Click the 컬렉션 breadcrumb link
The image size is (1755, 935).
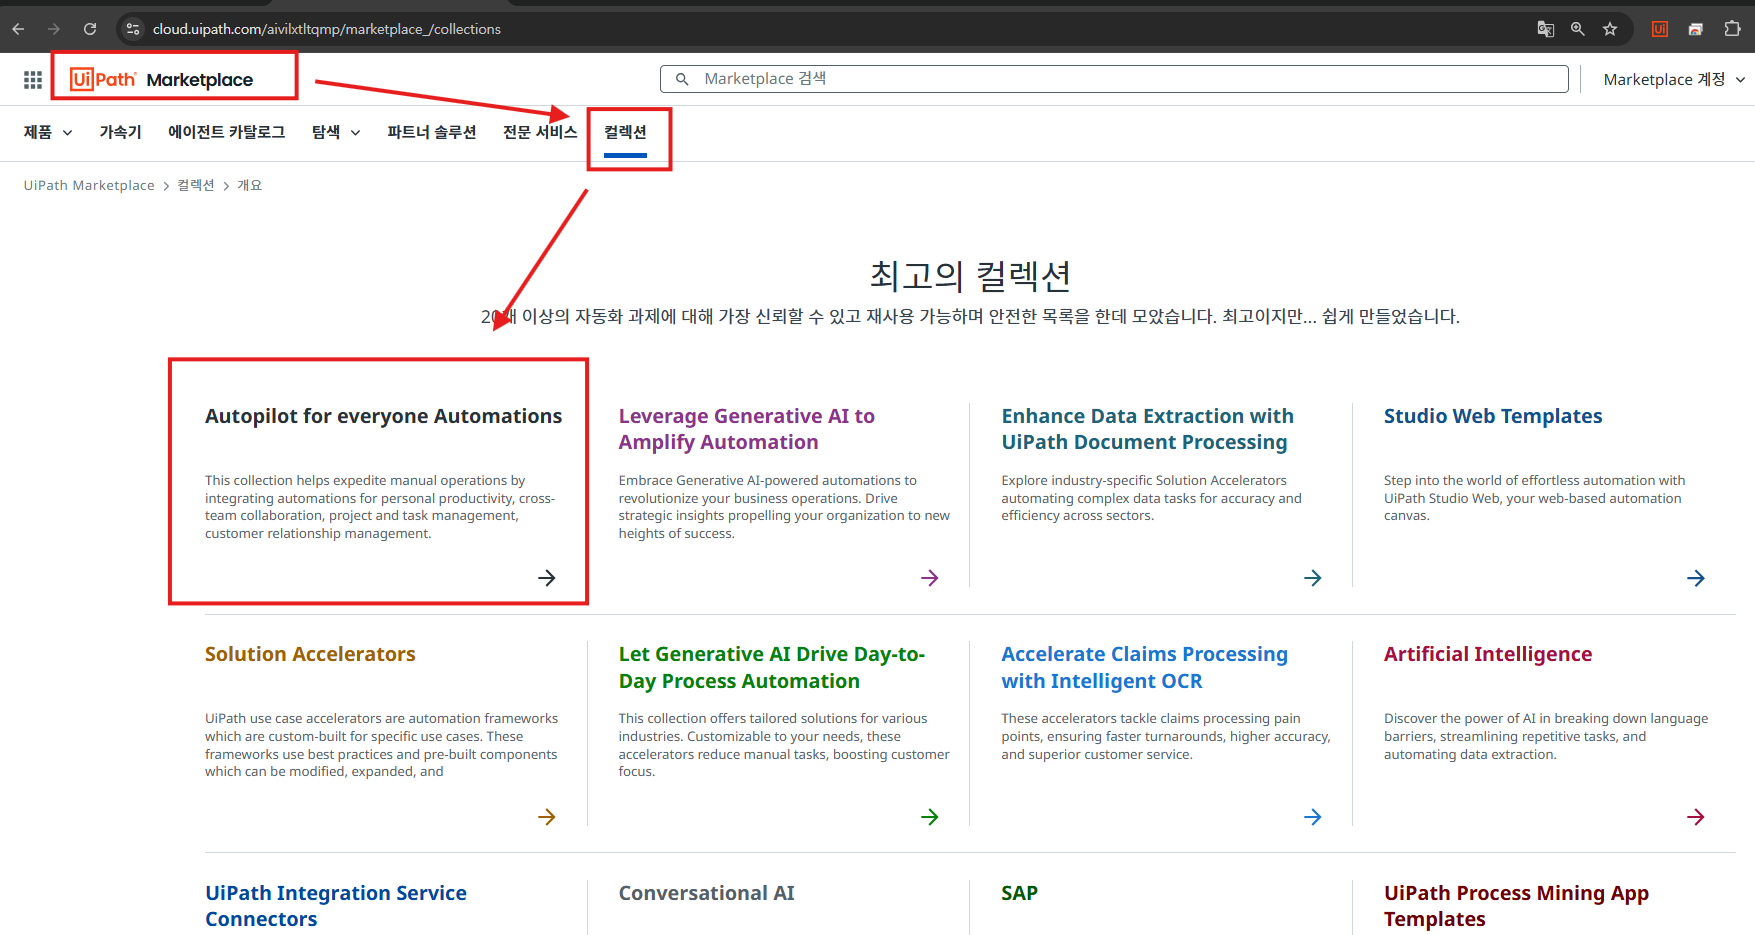196,185
